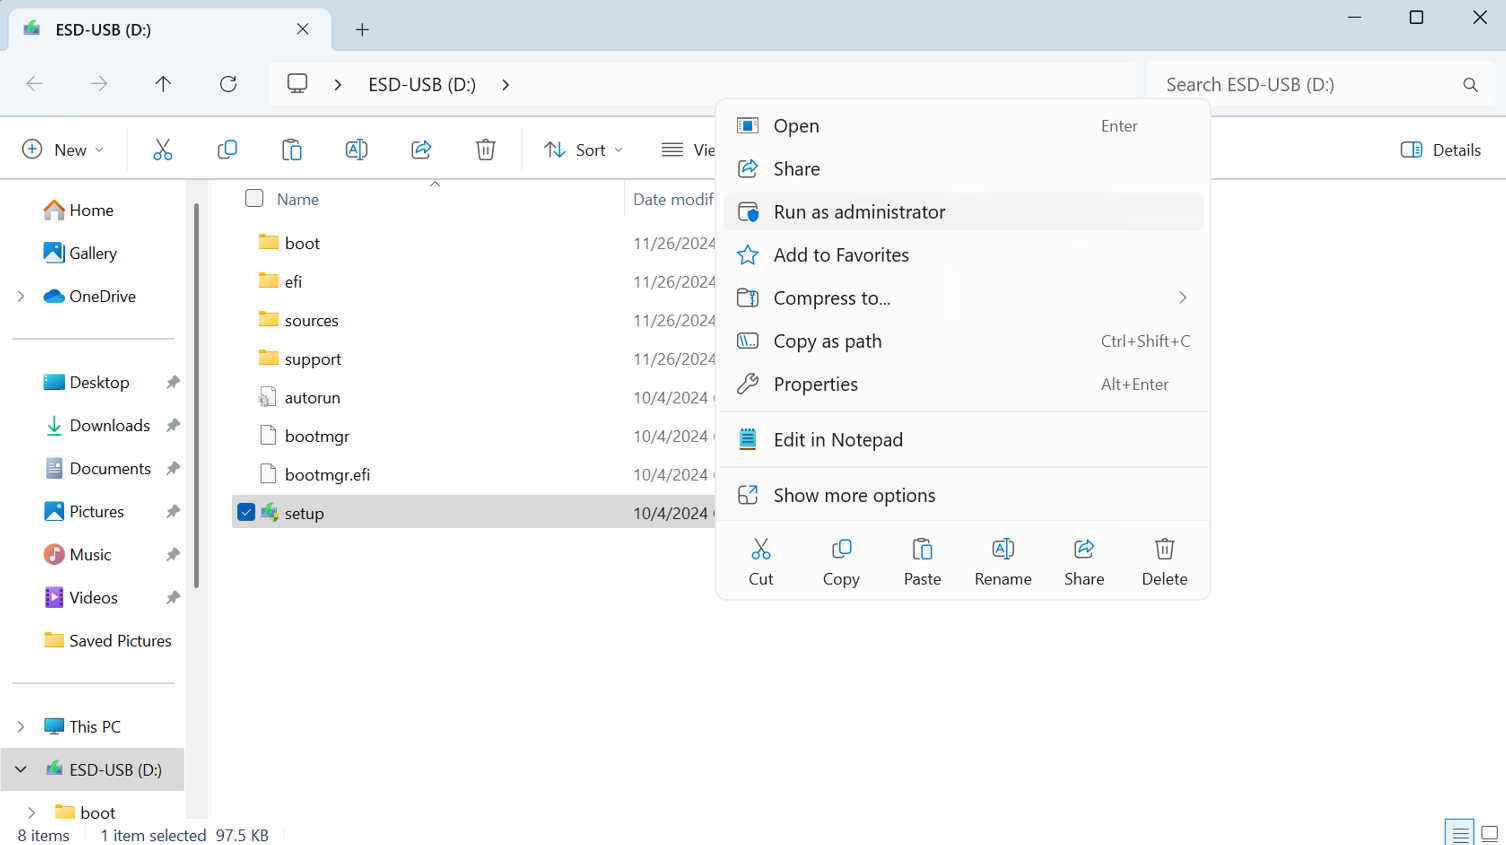Click the Search ESD-USB input field
Screen dimensions: 1506x845
pos(1305,84)
